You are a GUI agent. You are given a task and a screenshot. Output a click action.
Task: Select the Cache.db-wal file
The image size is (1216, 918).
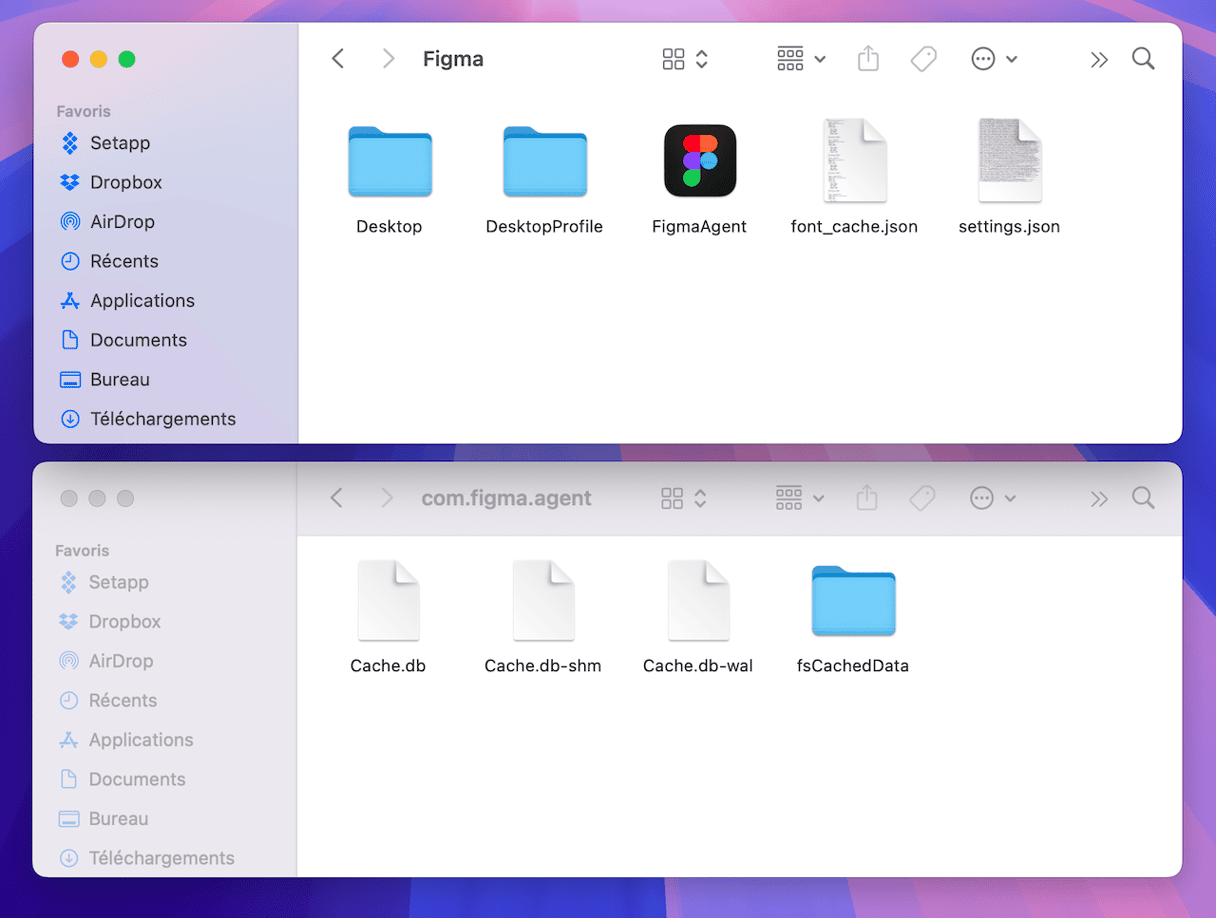click(x=698, y=602)
